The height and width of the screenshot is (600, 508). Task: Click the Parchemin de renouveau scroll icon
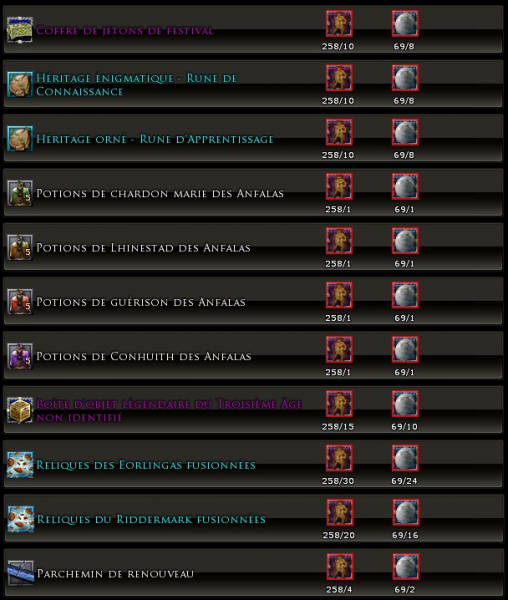pyautogui.click(x=21, y=573)
